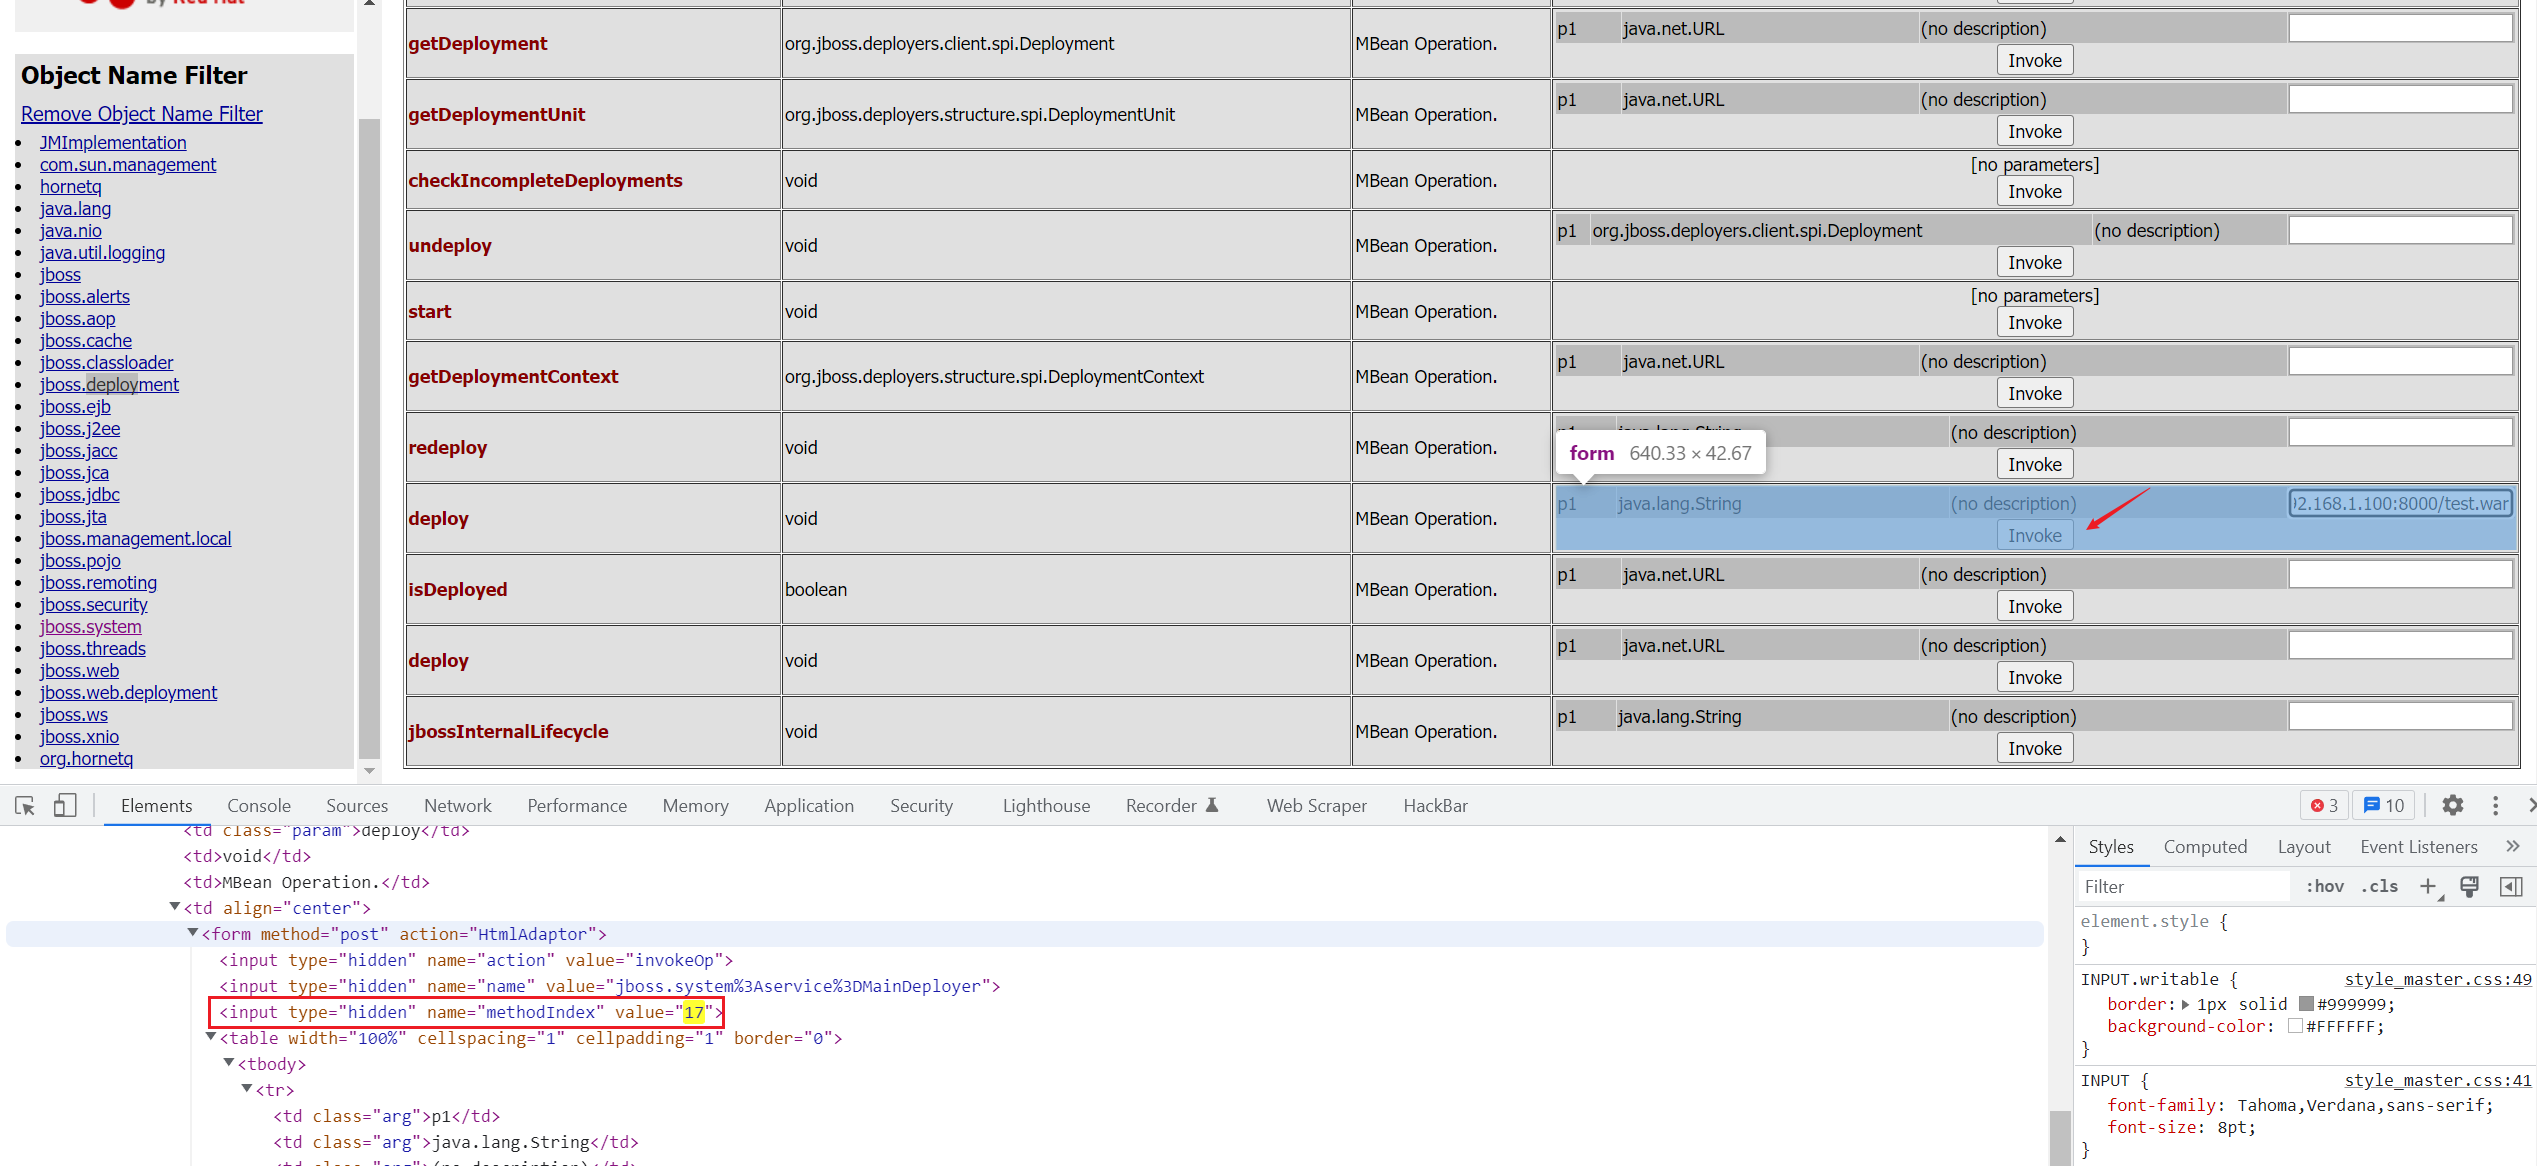
Task: Switch to the Network tab
Action: pyautogui.click(x=457, y=805)
